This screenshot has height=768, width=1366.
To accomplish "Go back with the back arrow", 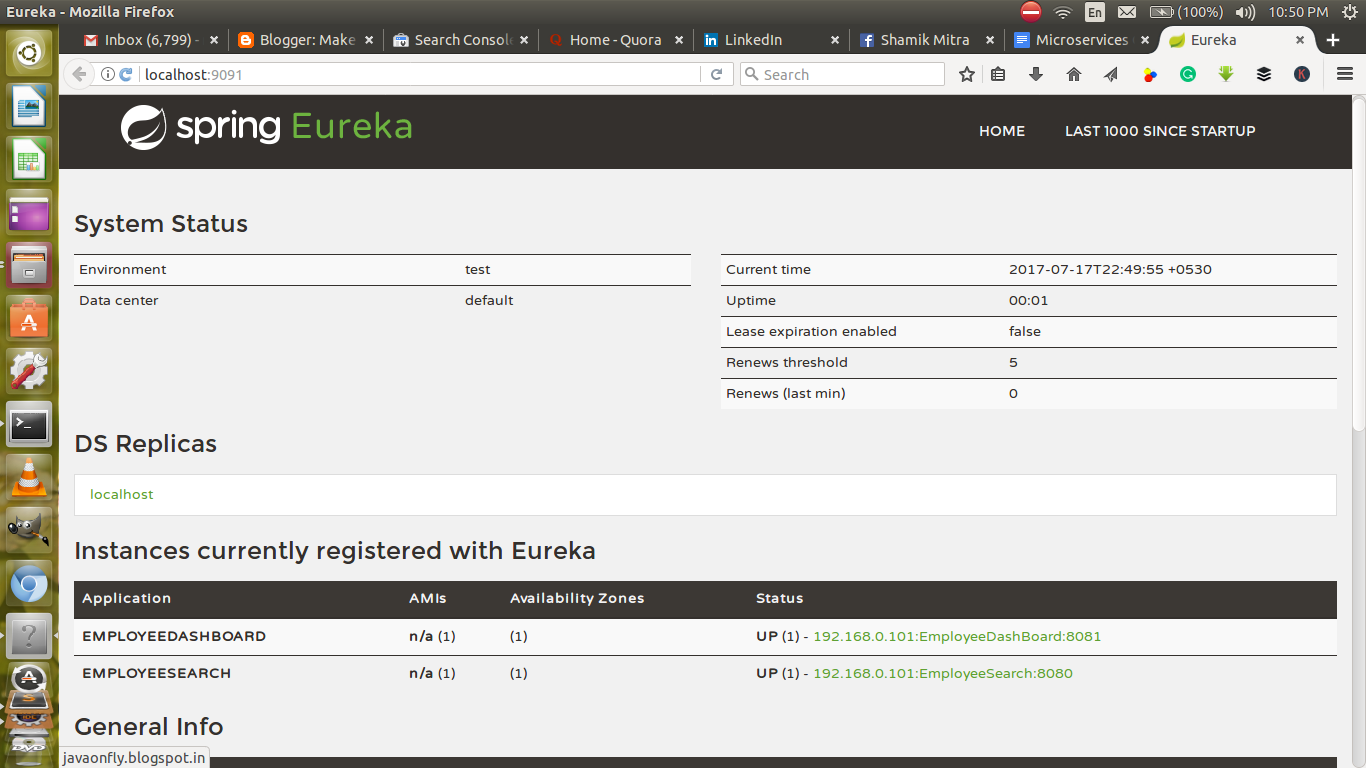I will 80,74.
